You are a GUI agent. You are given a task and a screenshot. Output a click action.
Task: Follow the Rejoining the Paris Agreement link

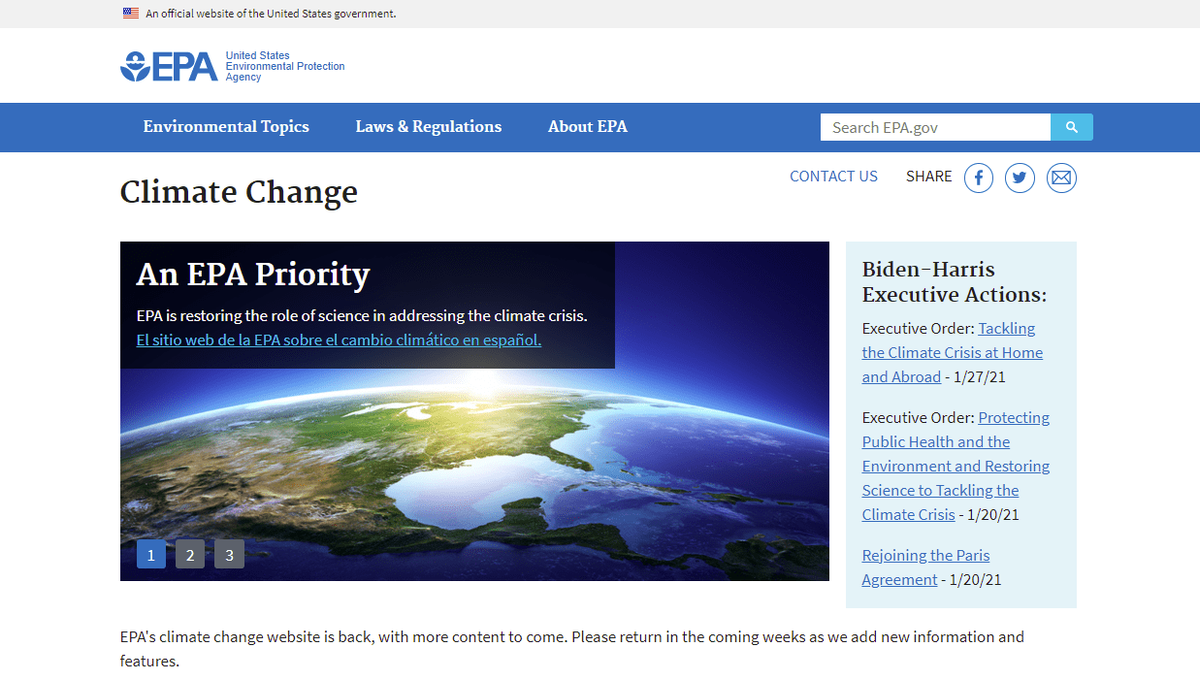click(x=925, y=555)
